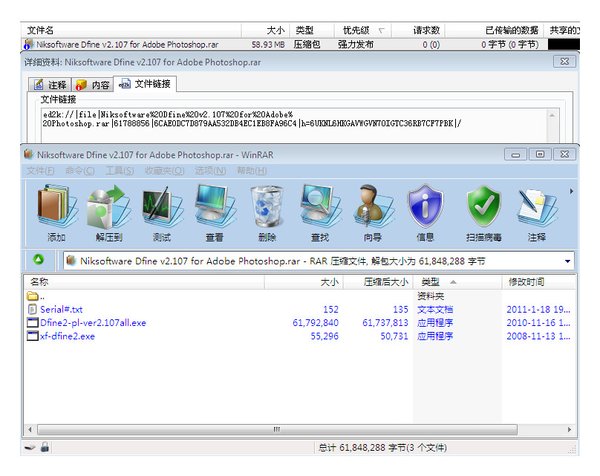This screenshot has height=476, width=600.
Task: Switch to the 注释 tab in details dialog
Action: pyautogui.click(x=50, y=85)
